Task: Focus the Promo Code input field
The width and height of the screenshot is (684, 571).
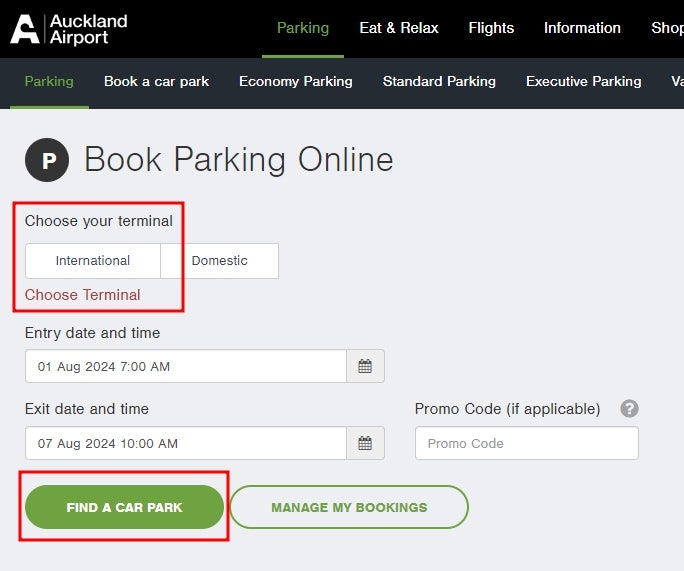Action: (x=527, y=443)
